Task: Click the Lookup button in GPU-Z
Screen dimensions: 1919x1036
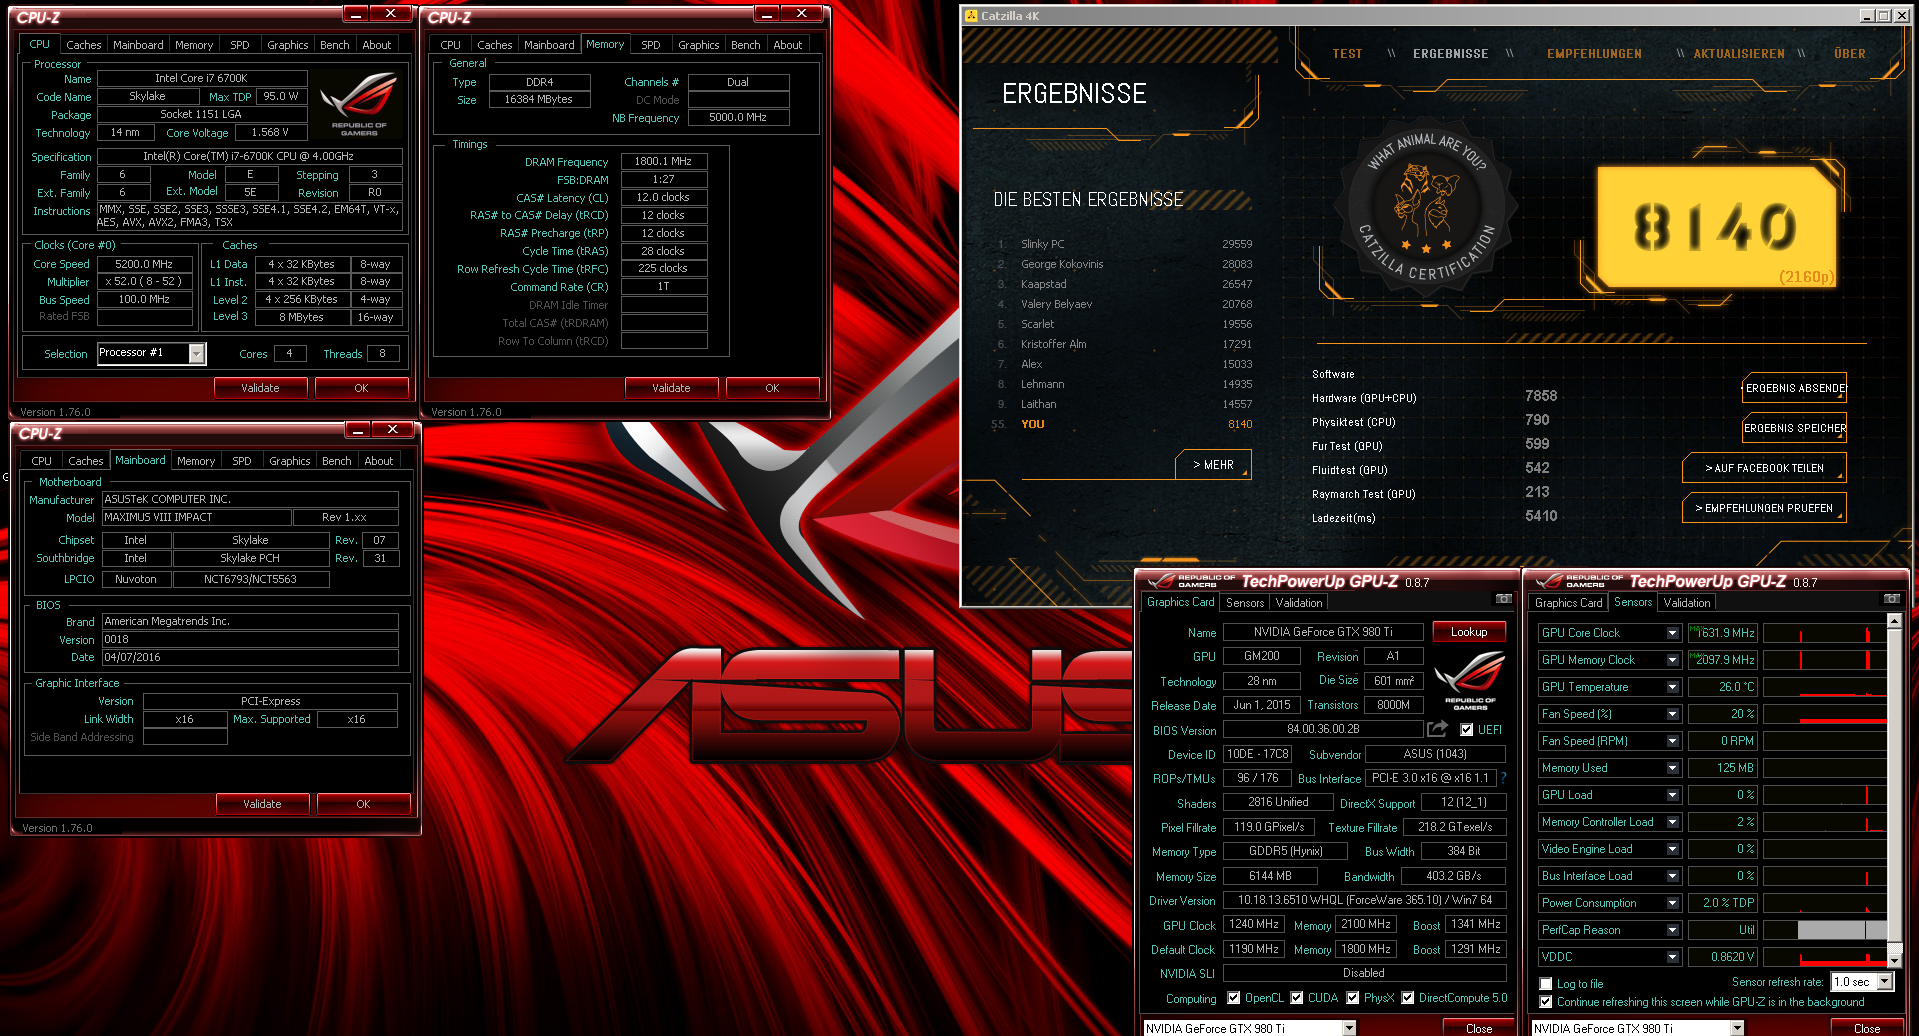Action: click(1469, 632)
